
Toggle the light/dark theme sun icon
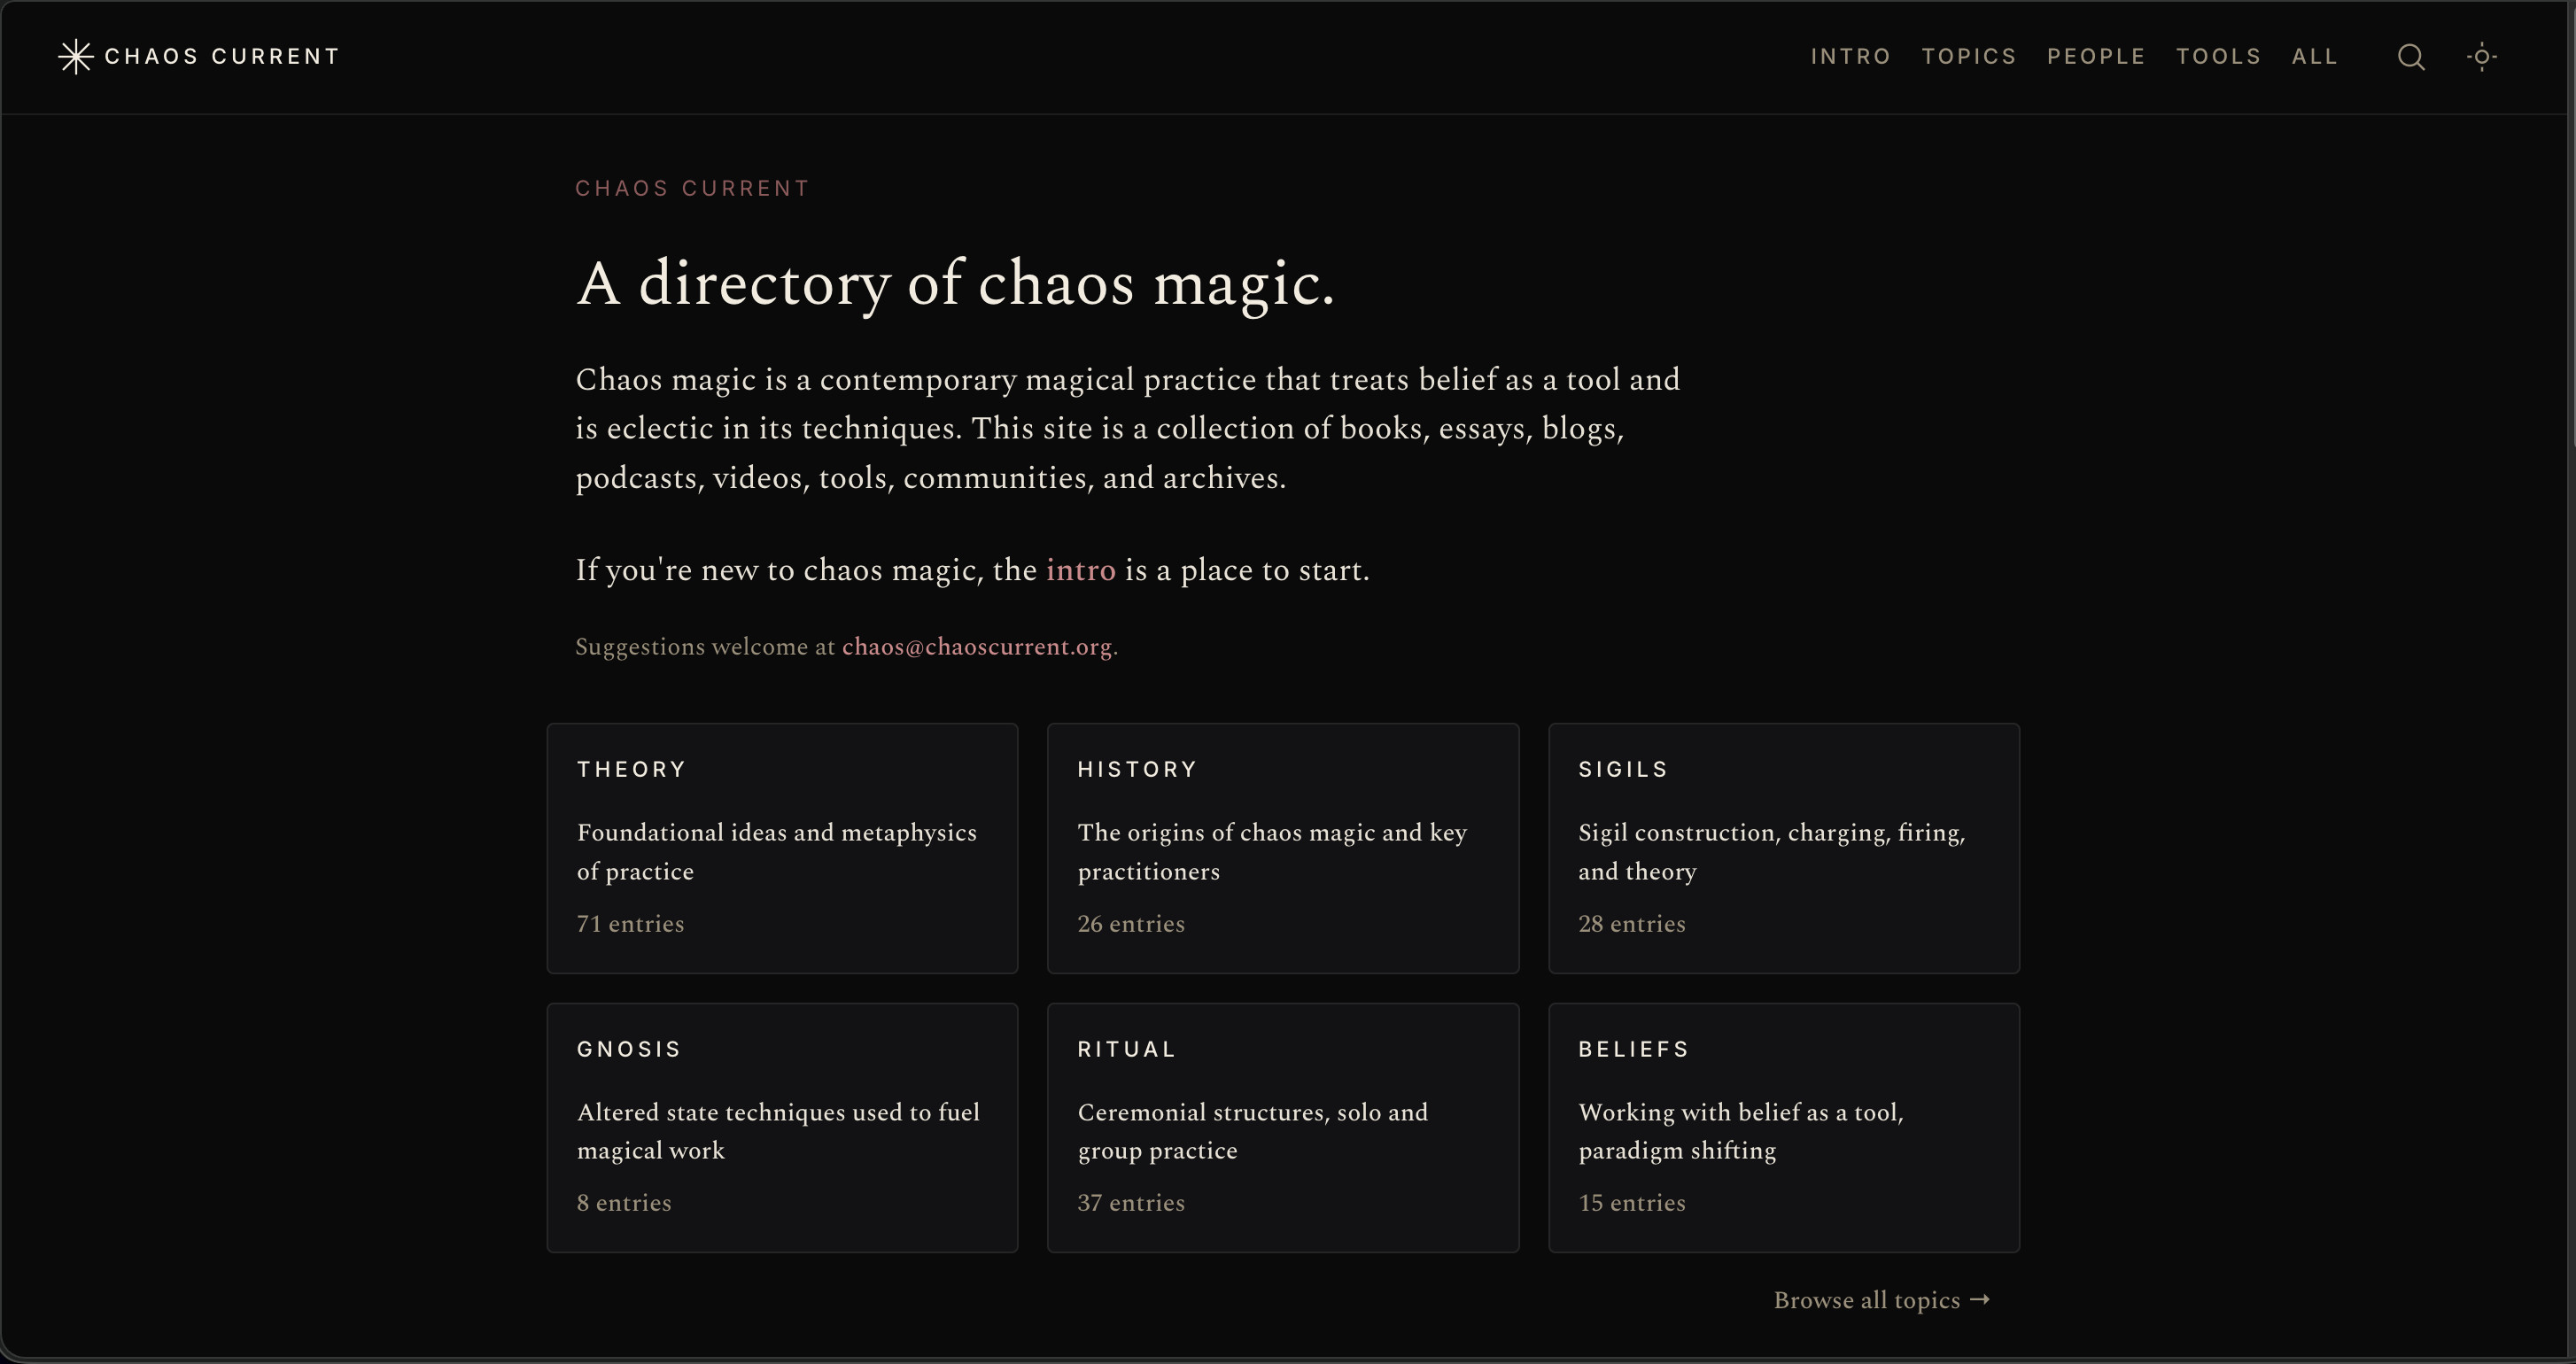(x=2482, y=57)
